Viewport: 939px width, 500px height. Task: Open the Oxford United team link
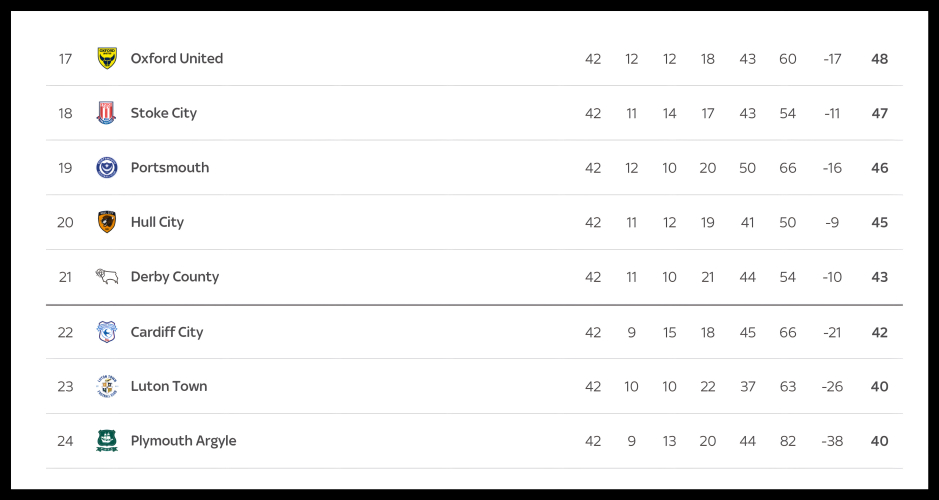click(x=177, y=58)
